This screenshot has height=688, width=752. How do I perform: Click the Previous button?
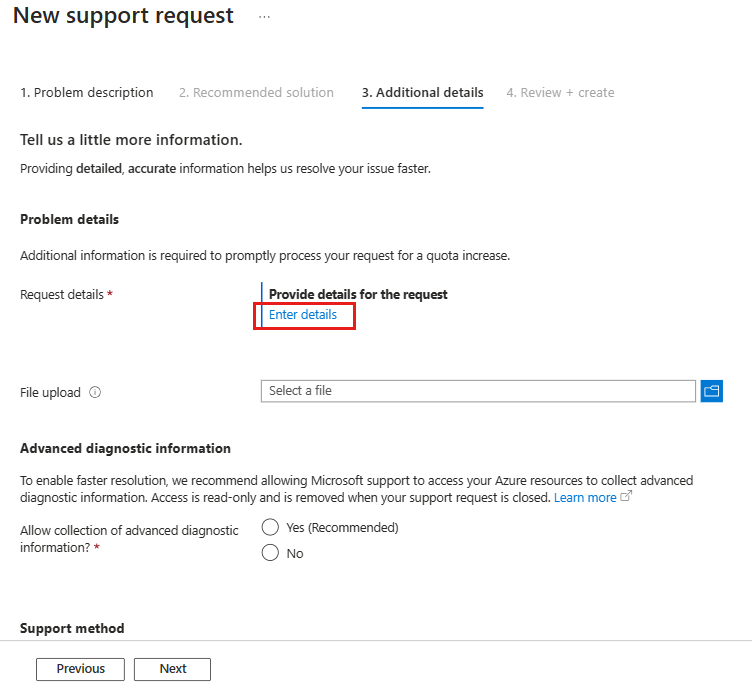80,669
